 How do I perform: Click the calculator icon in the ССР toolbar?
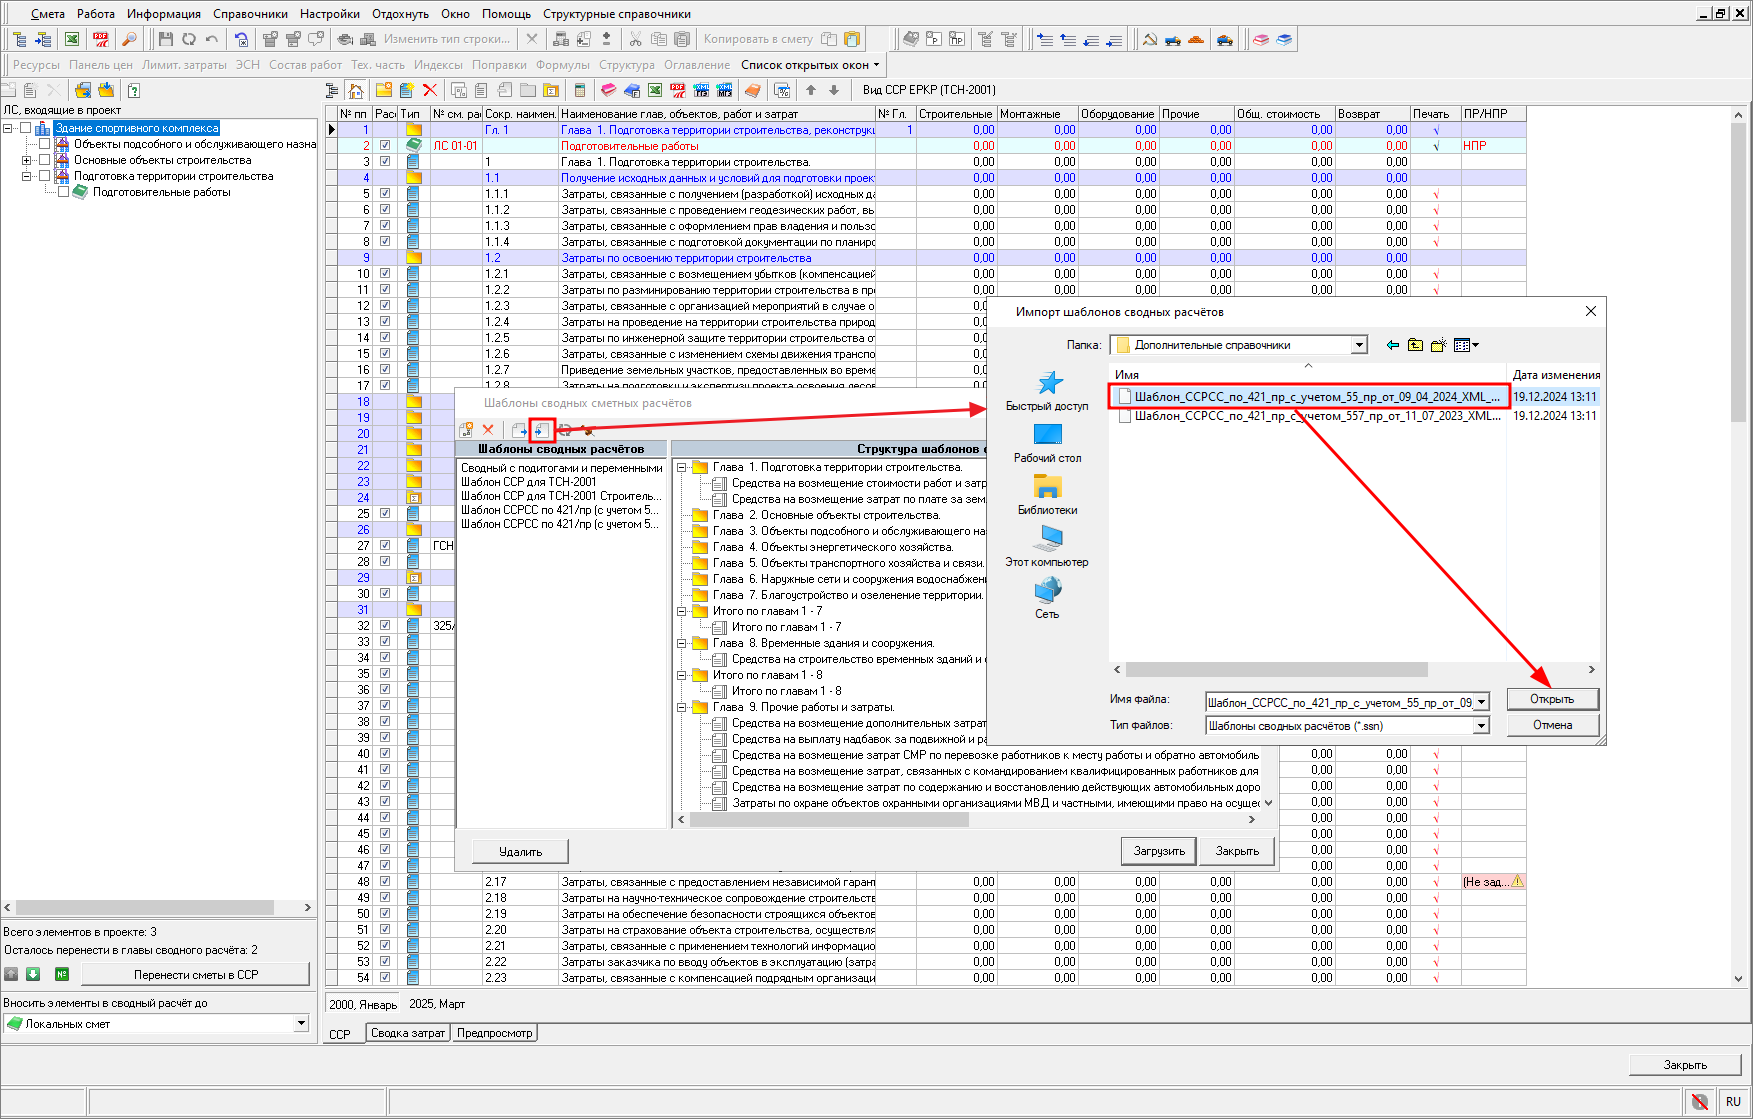(579, 90)
